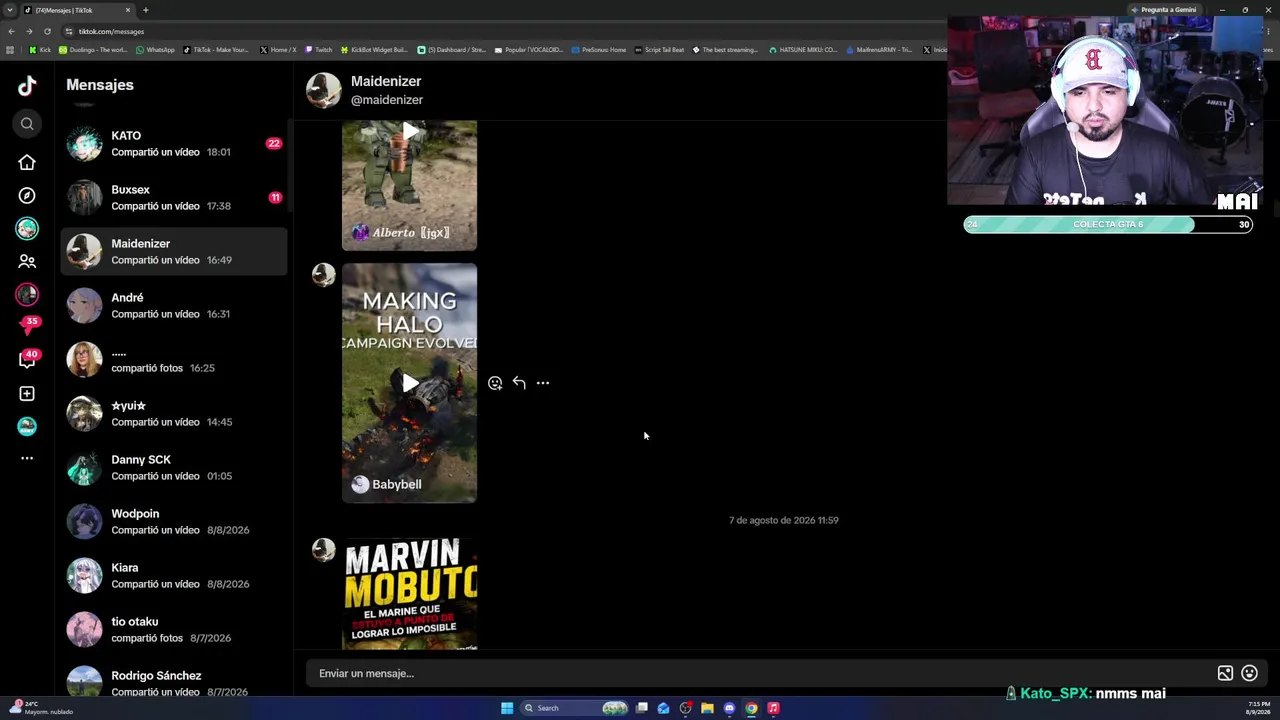
Task: Select the Maidenizer conversation
Action: [x=174, y=251]
